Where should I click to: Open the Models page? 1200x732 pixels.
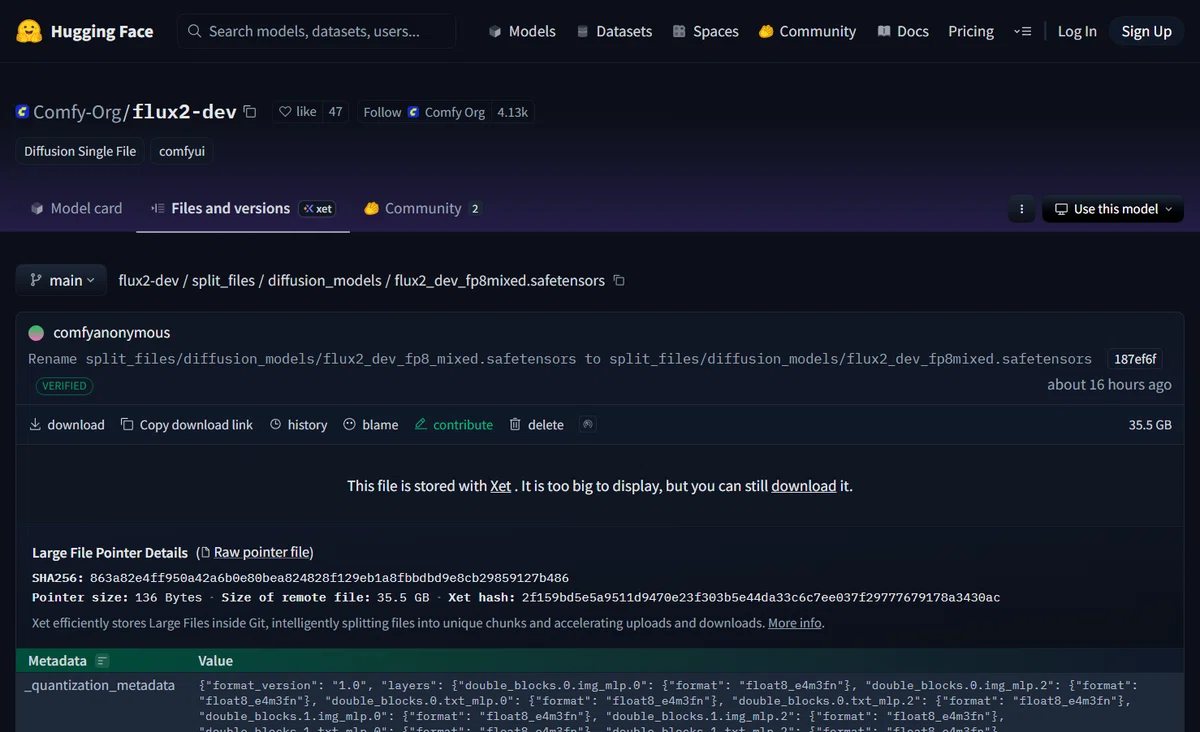(522, 31)
